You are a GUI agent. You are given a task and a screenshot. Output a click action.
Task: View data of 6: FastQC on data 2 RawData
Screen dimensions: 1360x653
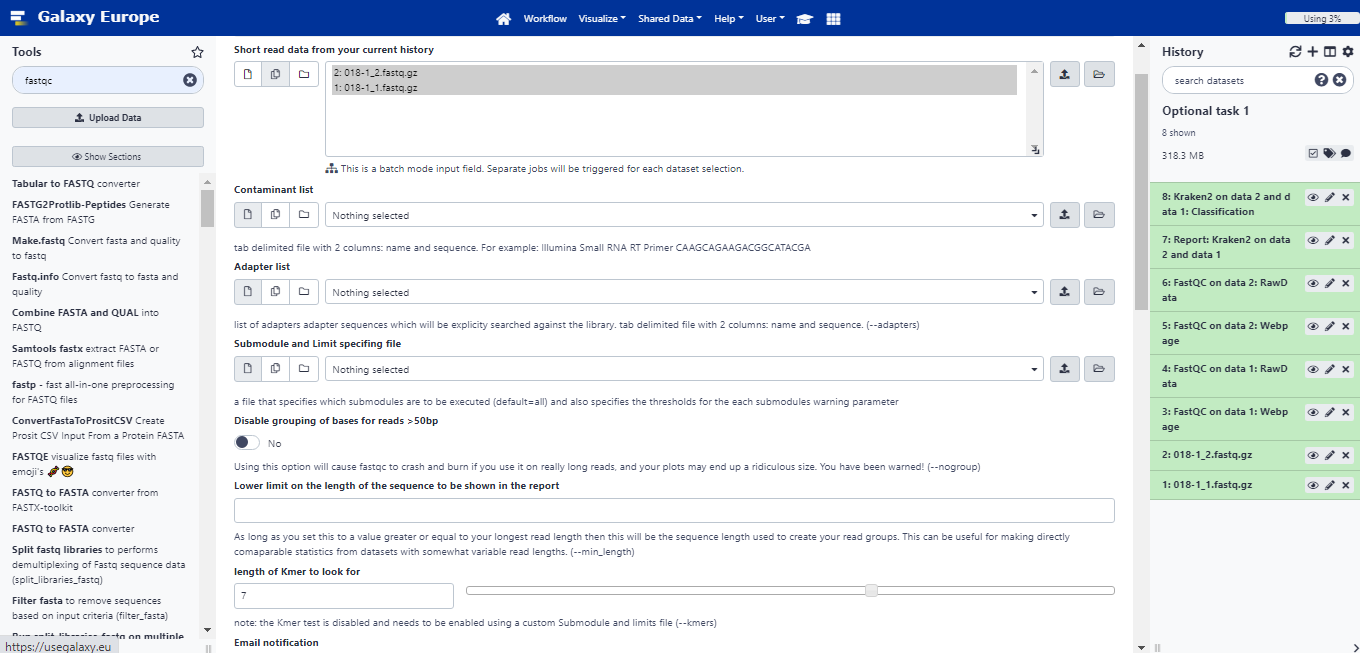(1313, 283)
